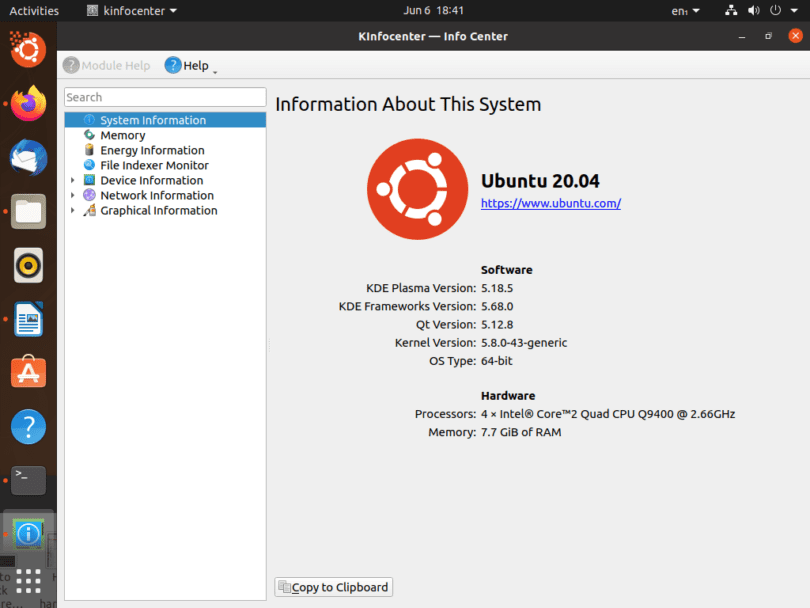
Task: Click the volume icon in top panel
Action: 754,11
